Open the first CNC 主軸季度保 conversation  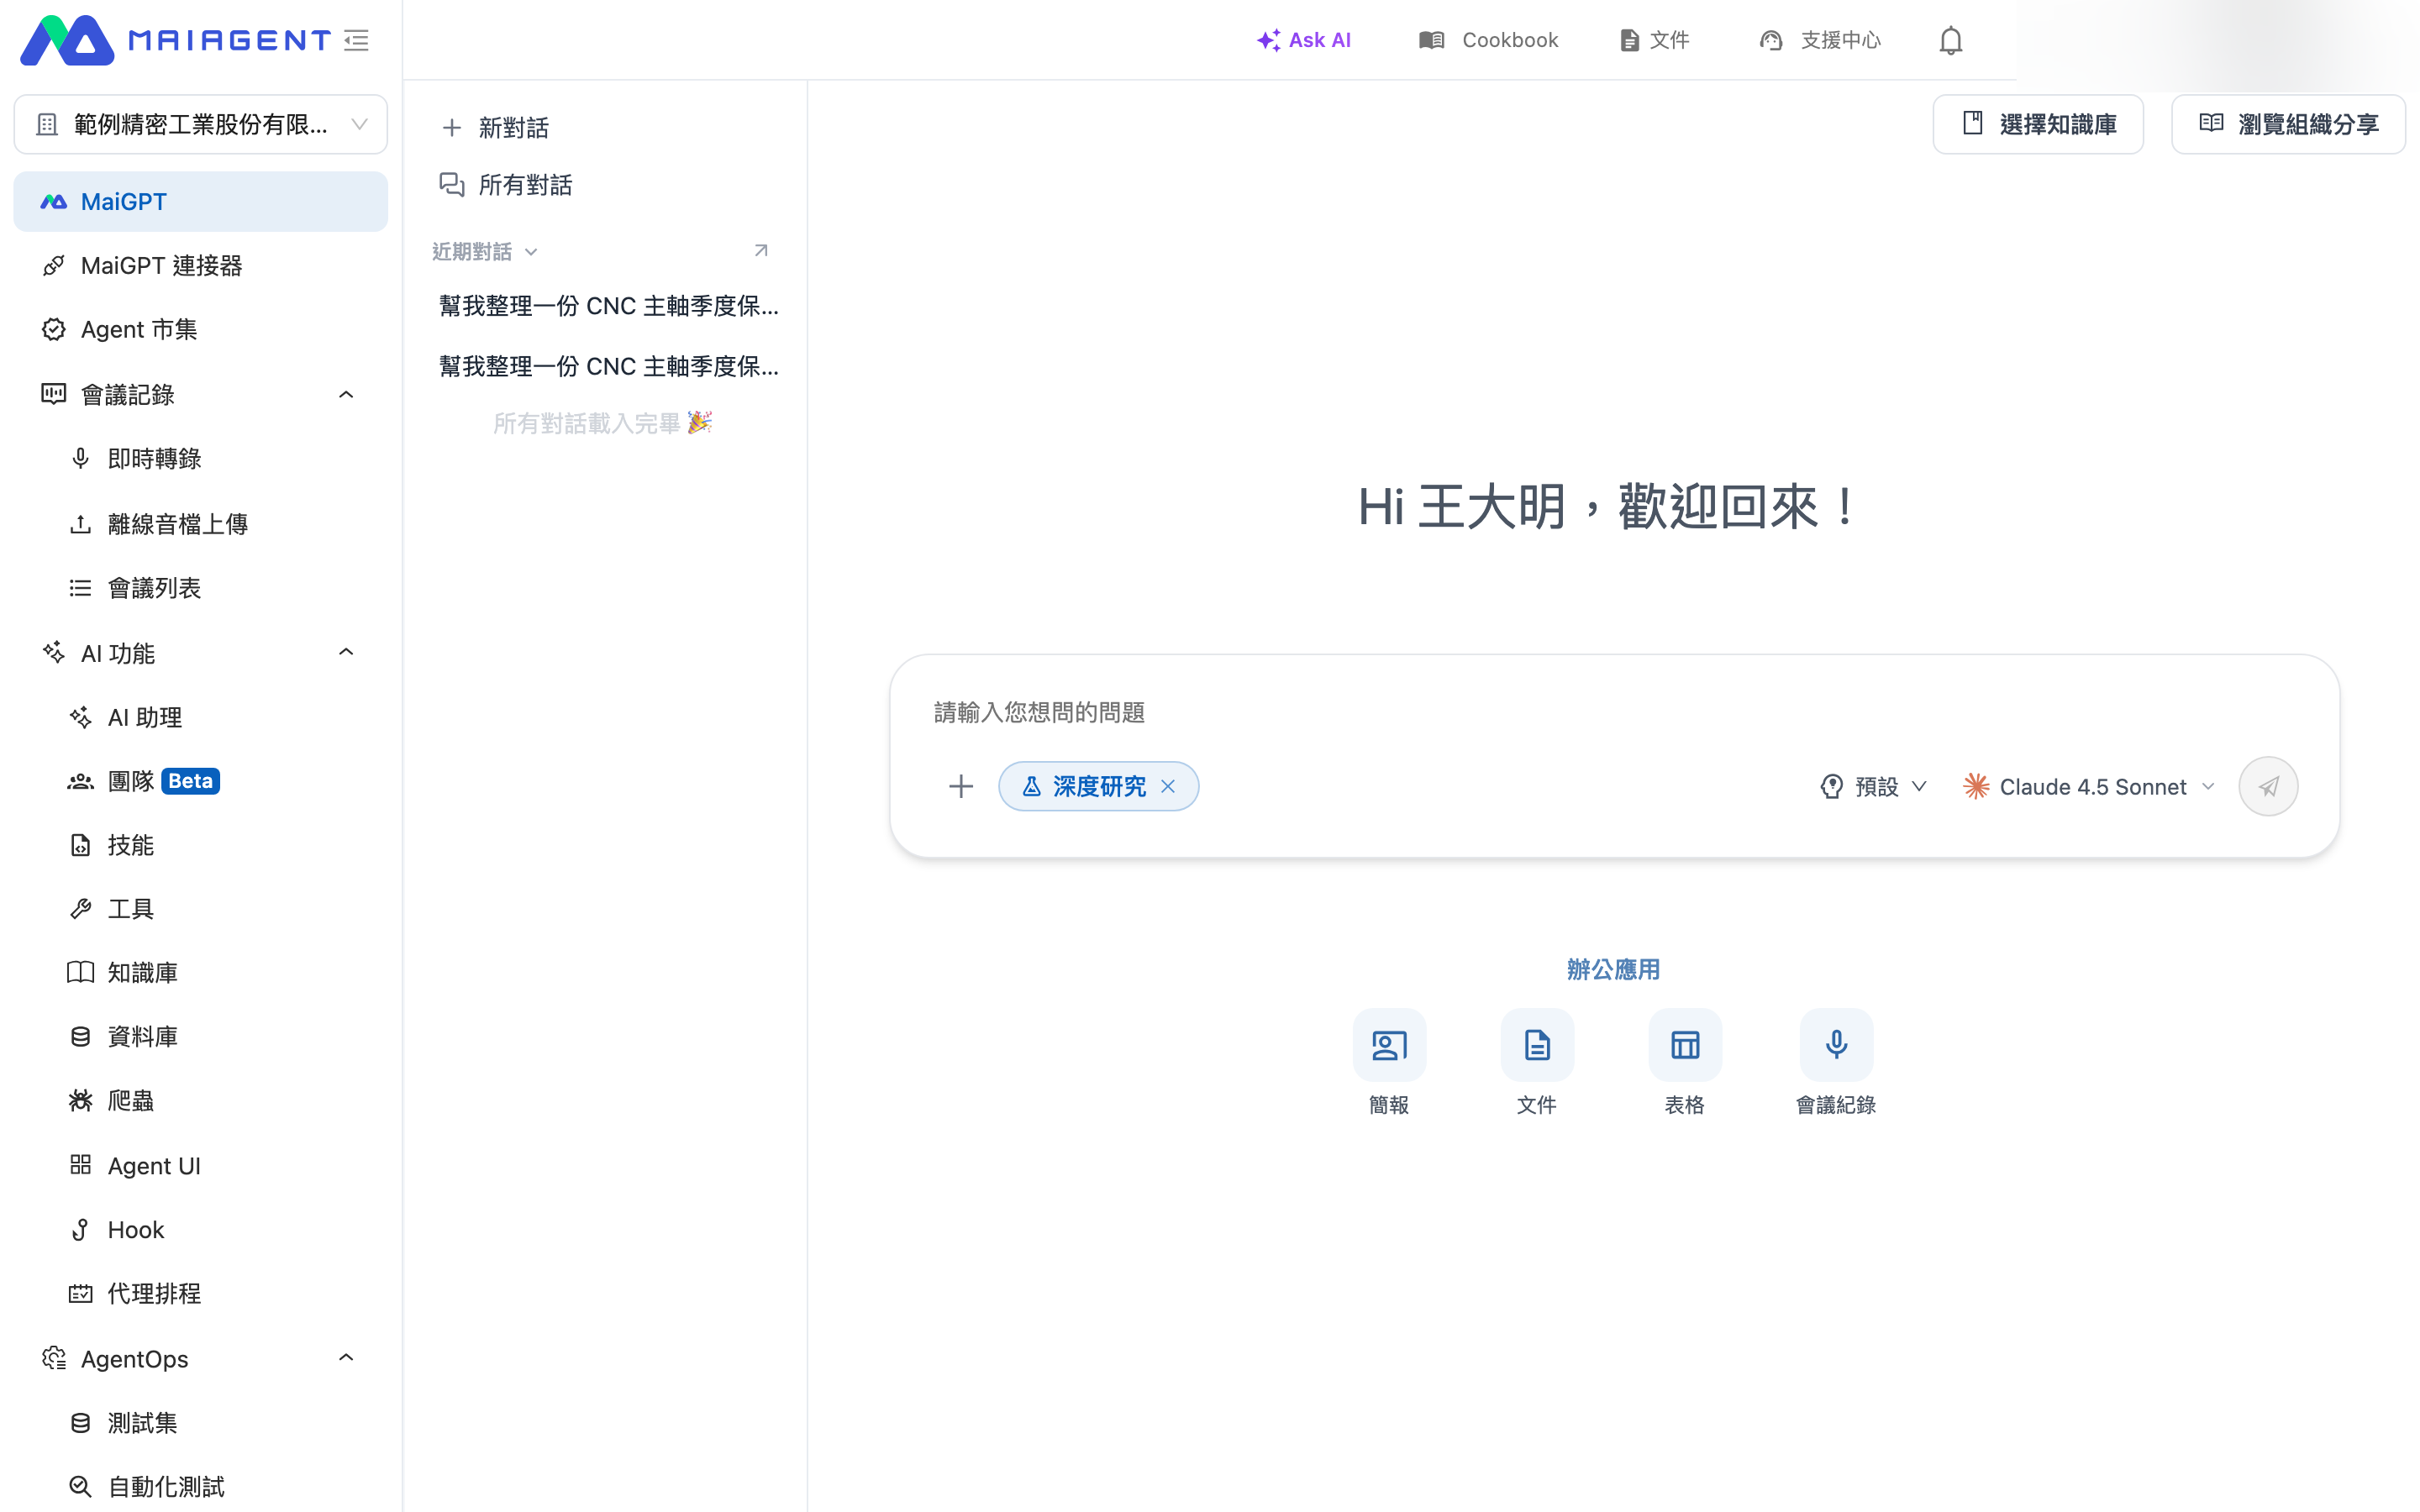[607, 305]
